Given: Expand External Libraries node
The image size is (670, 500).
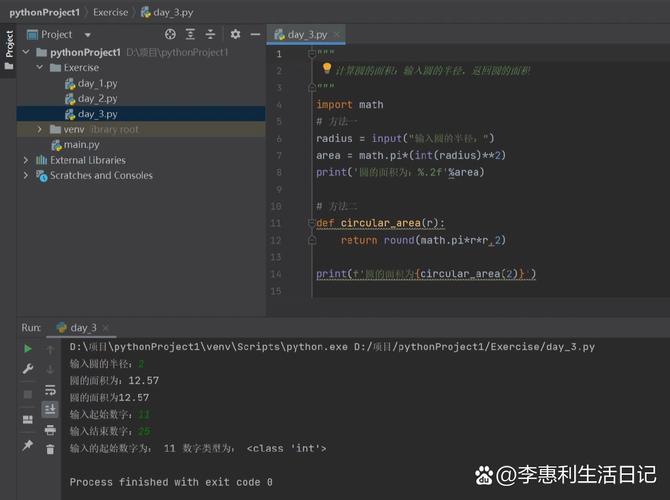Looking at the screenshot, I should click(x=26, y=160).
